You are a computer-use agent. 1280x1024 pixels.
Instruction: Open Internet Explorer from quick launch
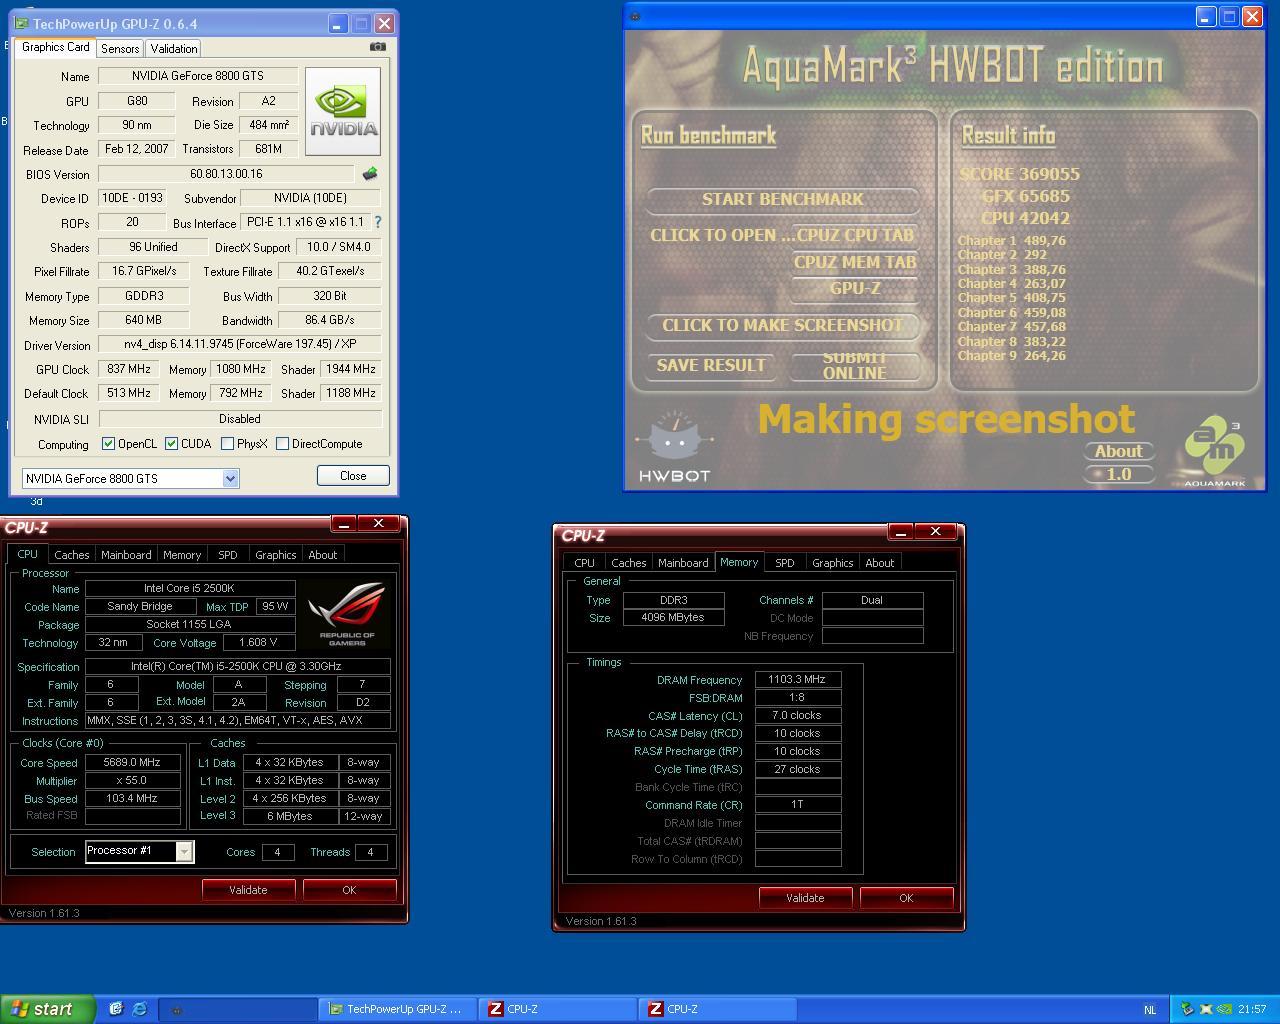tap(139, 1009)
